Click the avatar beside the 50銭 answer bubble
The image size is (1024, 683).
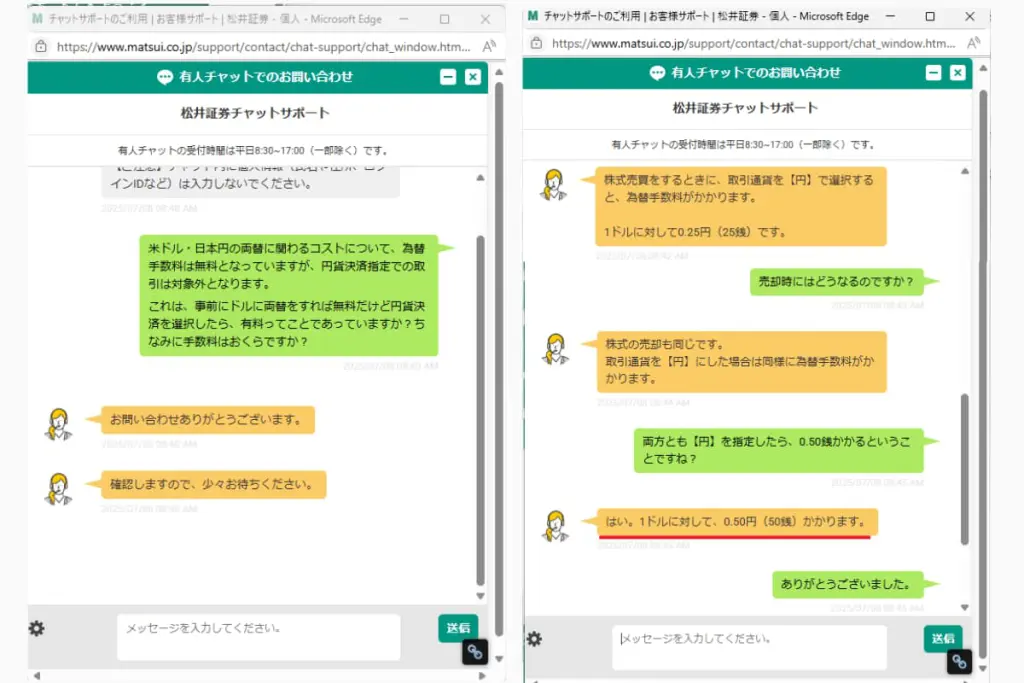point(554,525)
